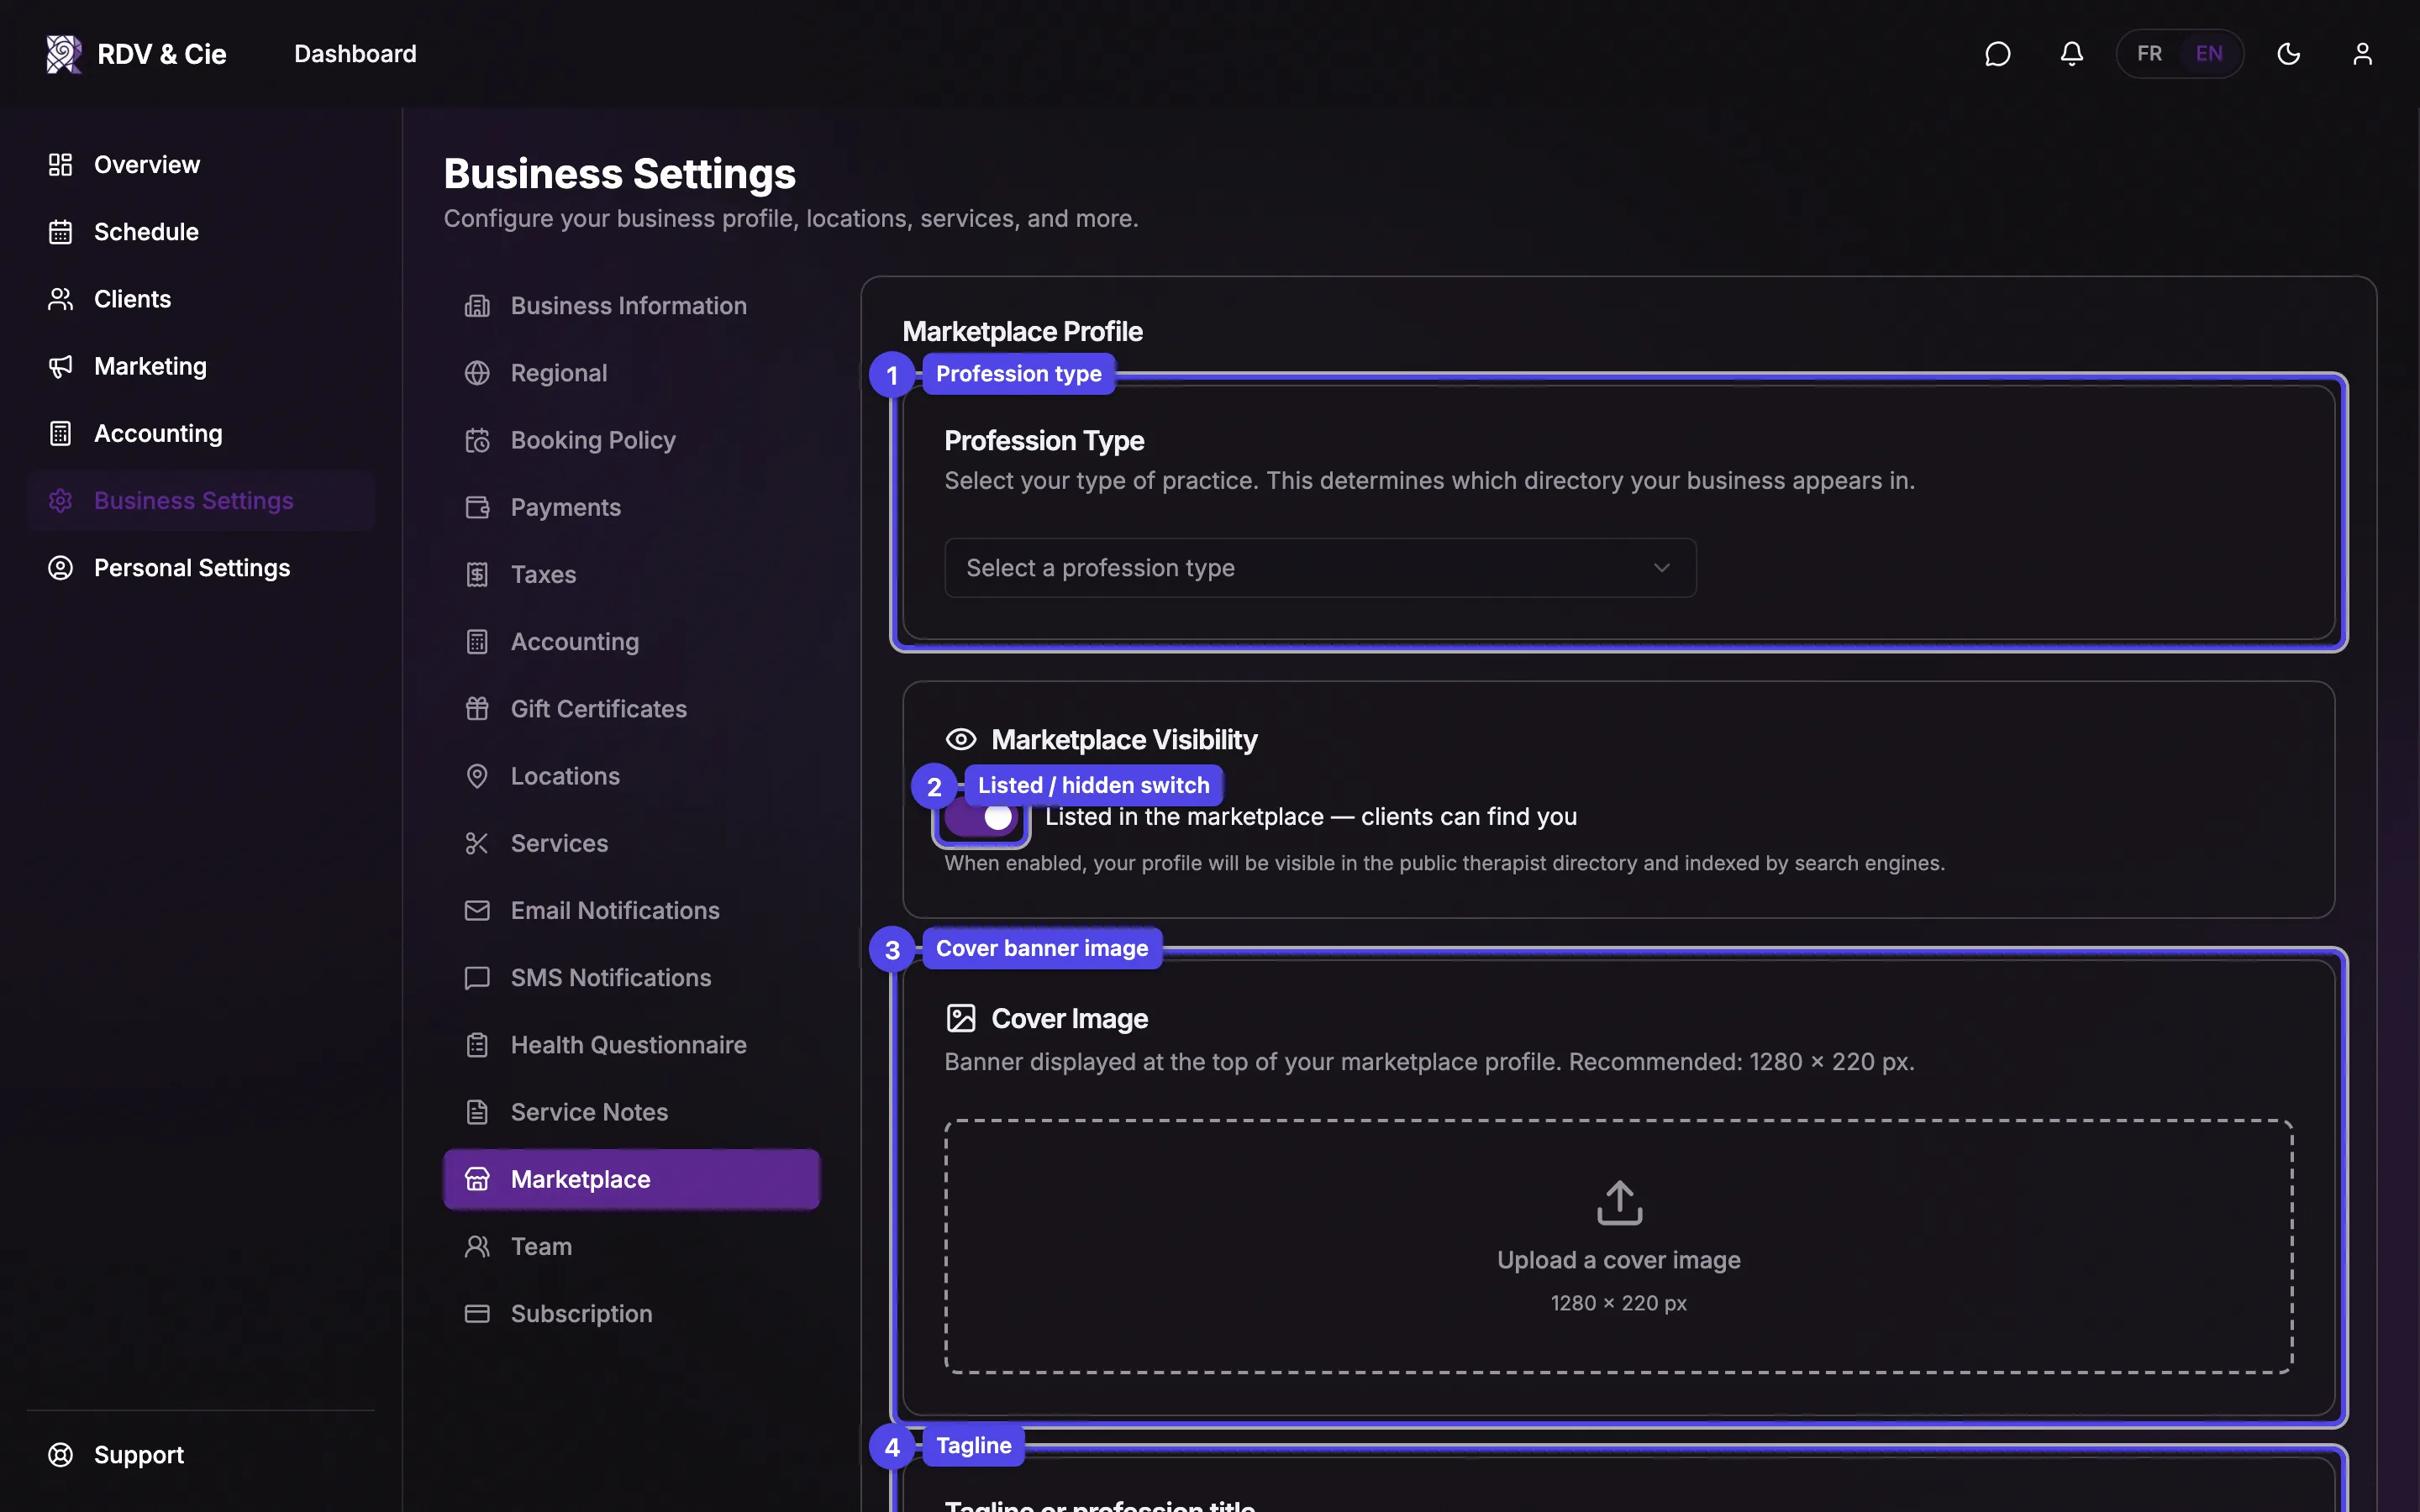Open the notifications bell
The image size is (2420, 1512).
tap(2071, 54)
